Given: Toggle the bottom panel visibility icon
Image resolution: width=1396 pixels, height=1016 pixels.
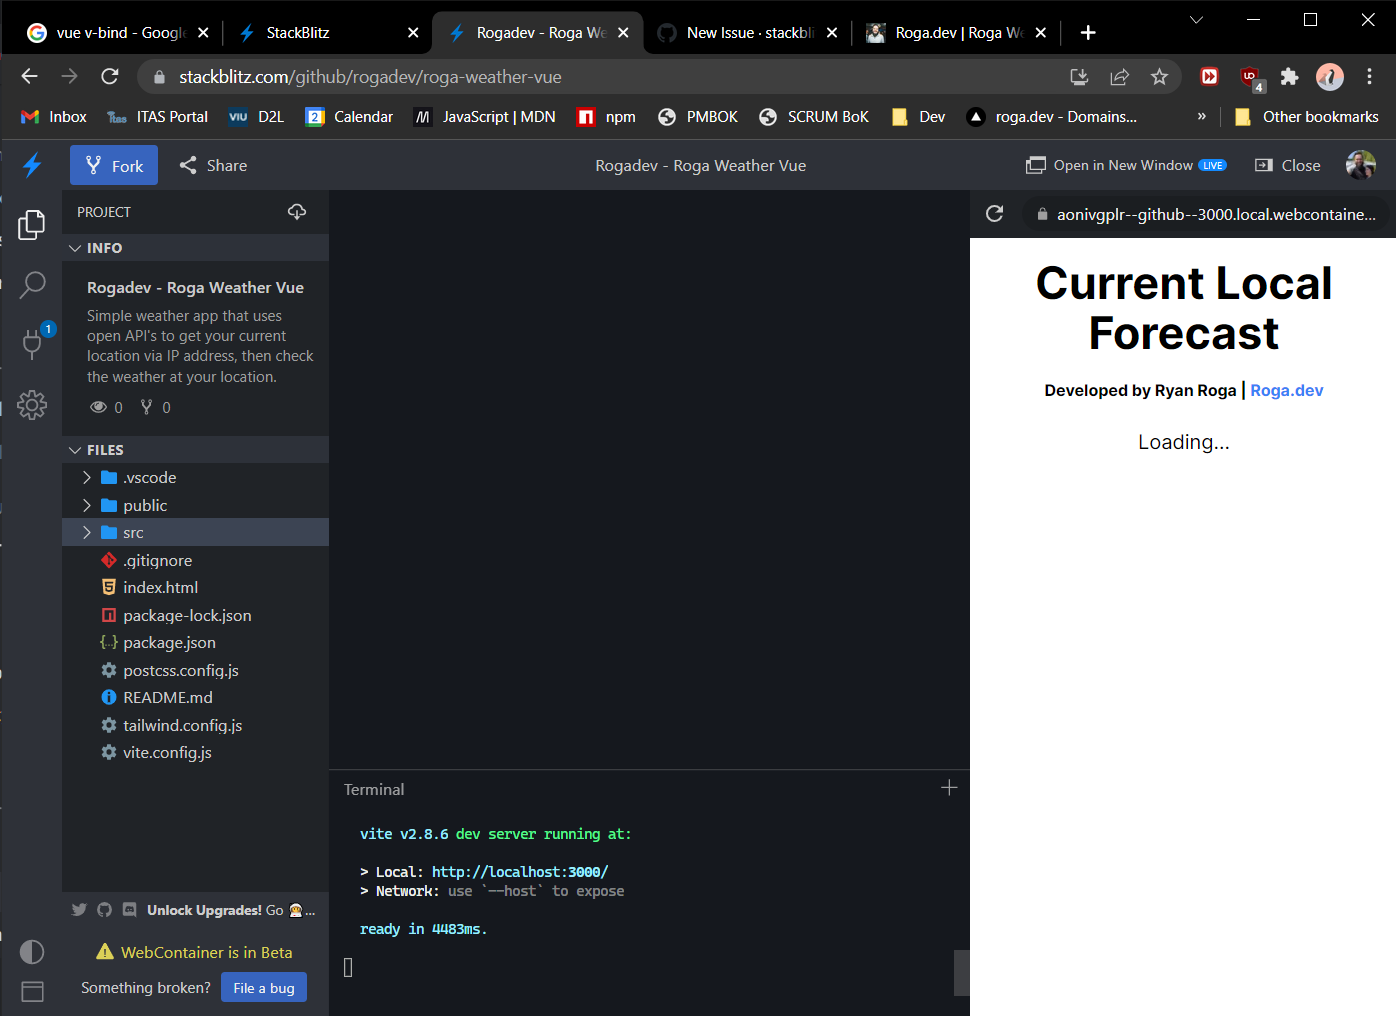Looking at the screenshot, I should (31, 990).
